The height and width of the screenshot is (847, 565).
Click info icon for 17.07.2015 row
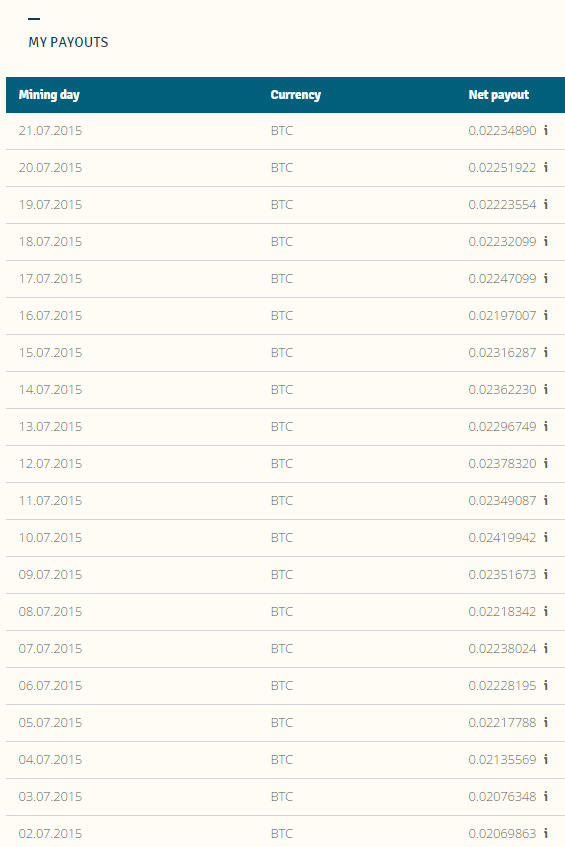pyautogui.click(x=546, y=278)
